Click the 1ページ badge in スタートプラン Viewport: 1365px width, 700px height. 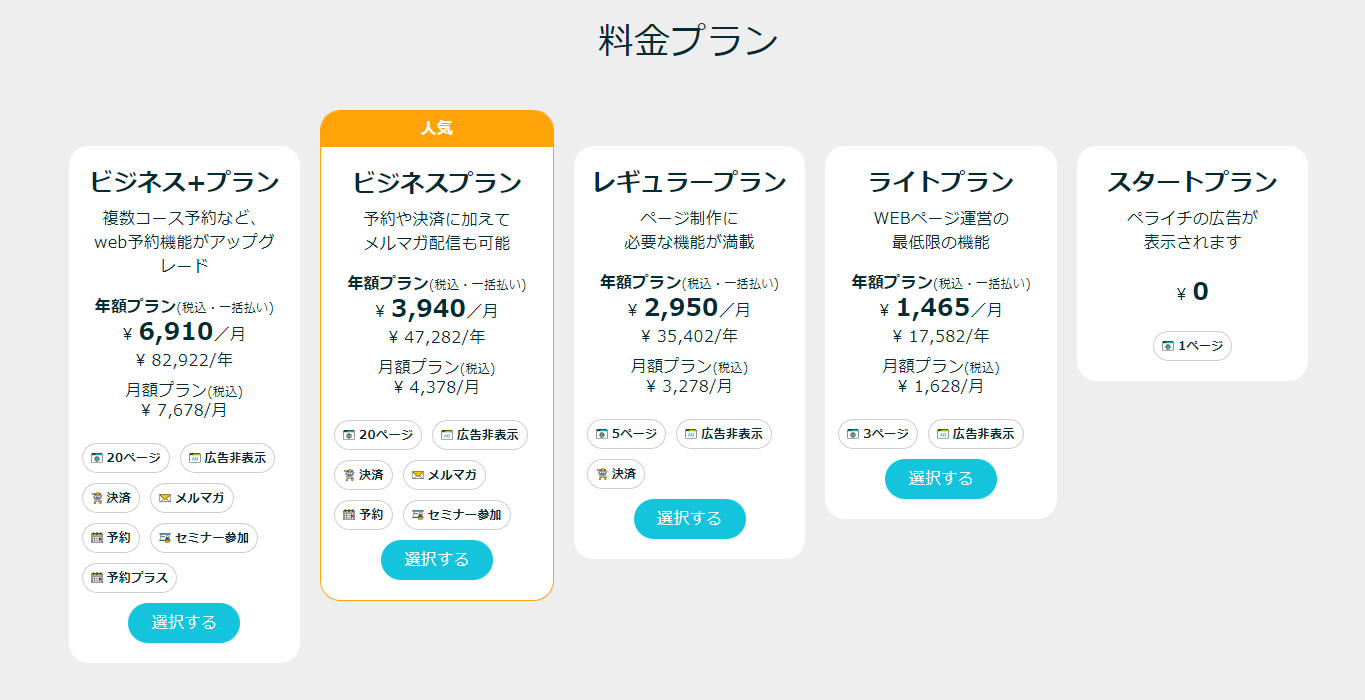(x=1192, y=346)
